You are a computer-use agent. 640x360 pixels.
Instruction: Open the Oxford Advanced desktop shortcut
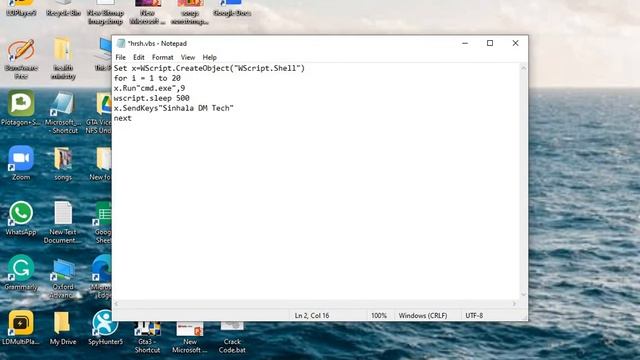[62, 269]
